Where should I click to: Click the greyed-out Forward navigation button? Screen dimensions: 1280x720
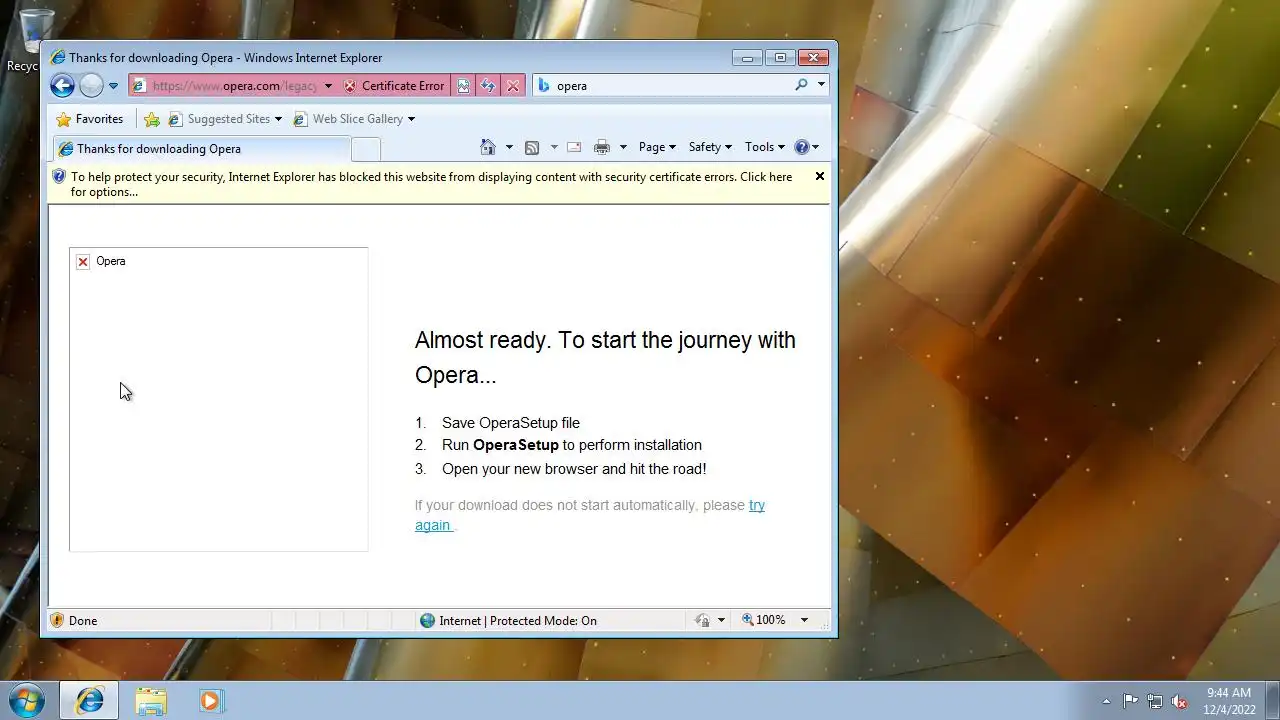coord(91,86)
